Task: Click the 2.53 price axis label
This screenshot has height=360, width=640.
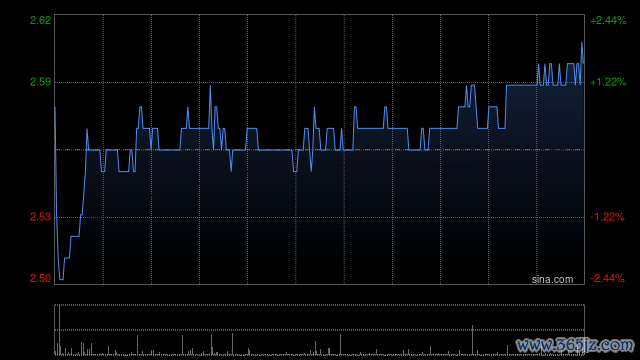Action: tap(40, 217)
